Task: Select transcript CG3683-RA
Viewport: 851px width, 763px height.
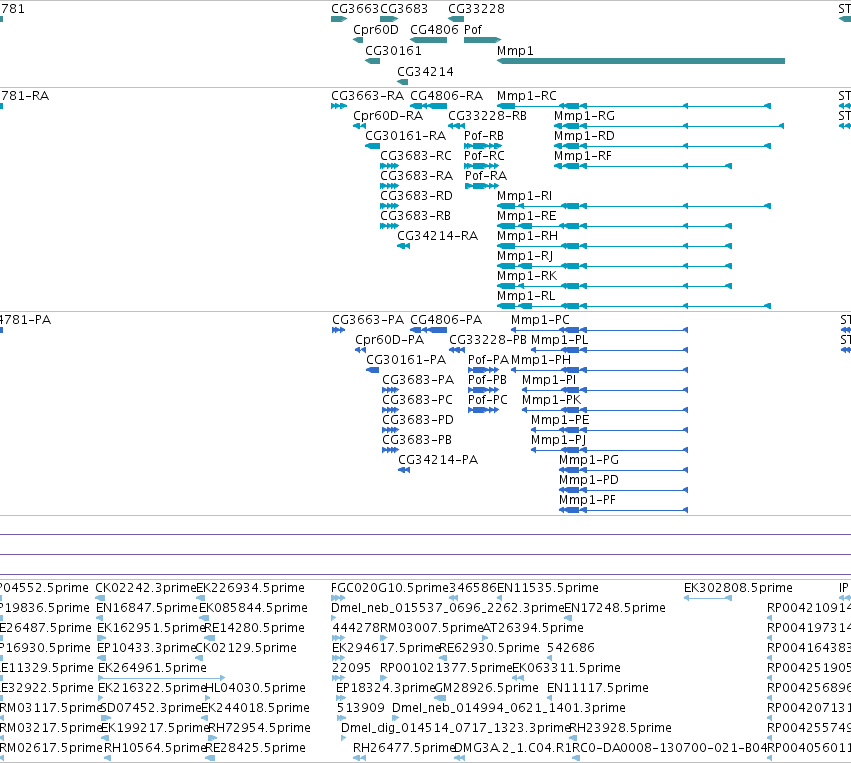Action: pyautogui.click(x=416, y=176)
